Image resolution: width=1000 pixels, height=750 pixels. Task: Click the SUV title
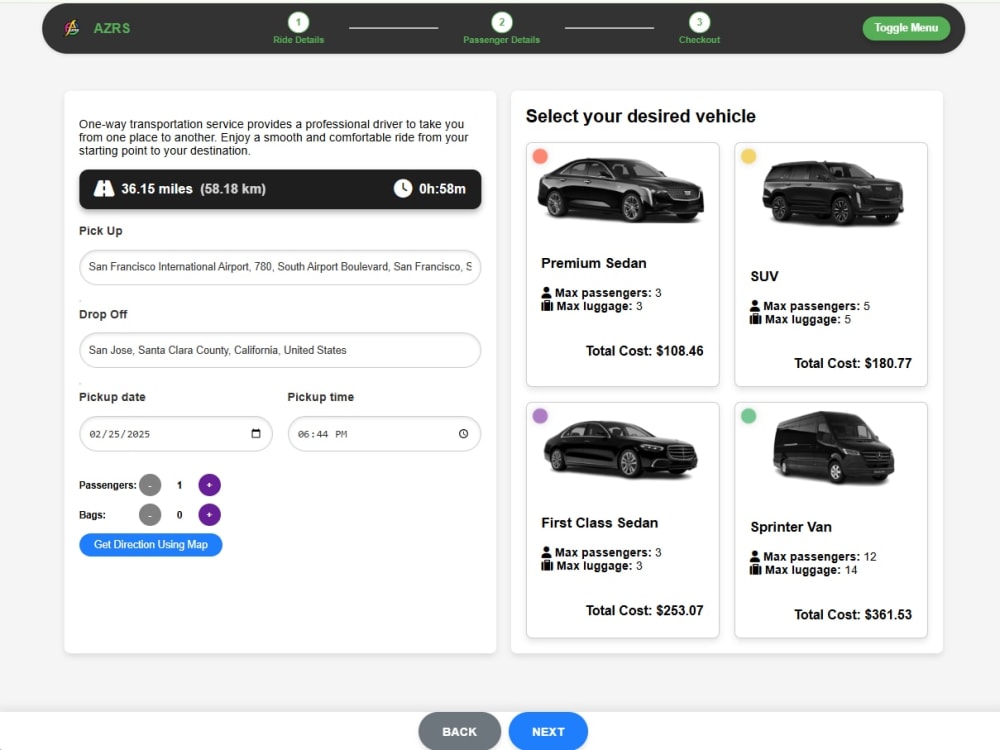[764, 276]
